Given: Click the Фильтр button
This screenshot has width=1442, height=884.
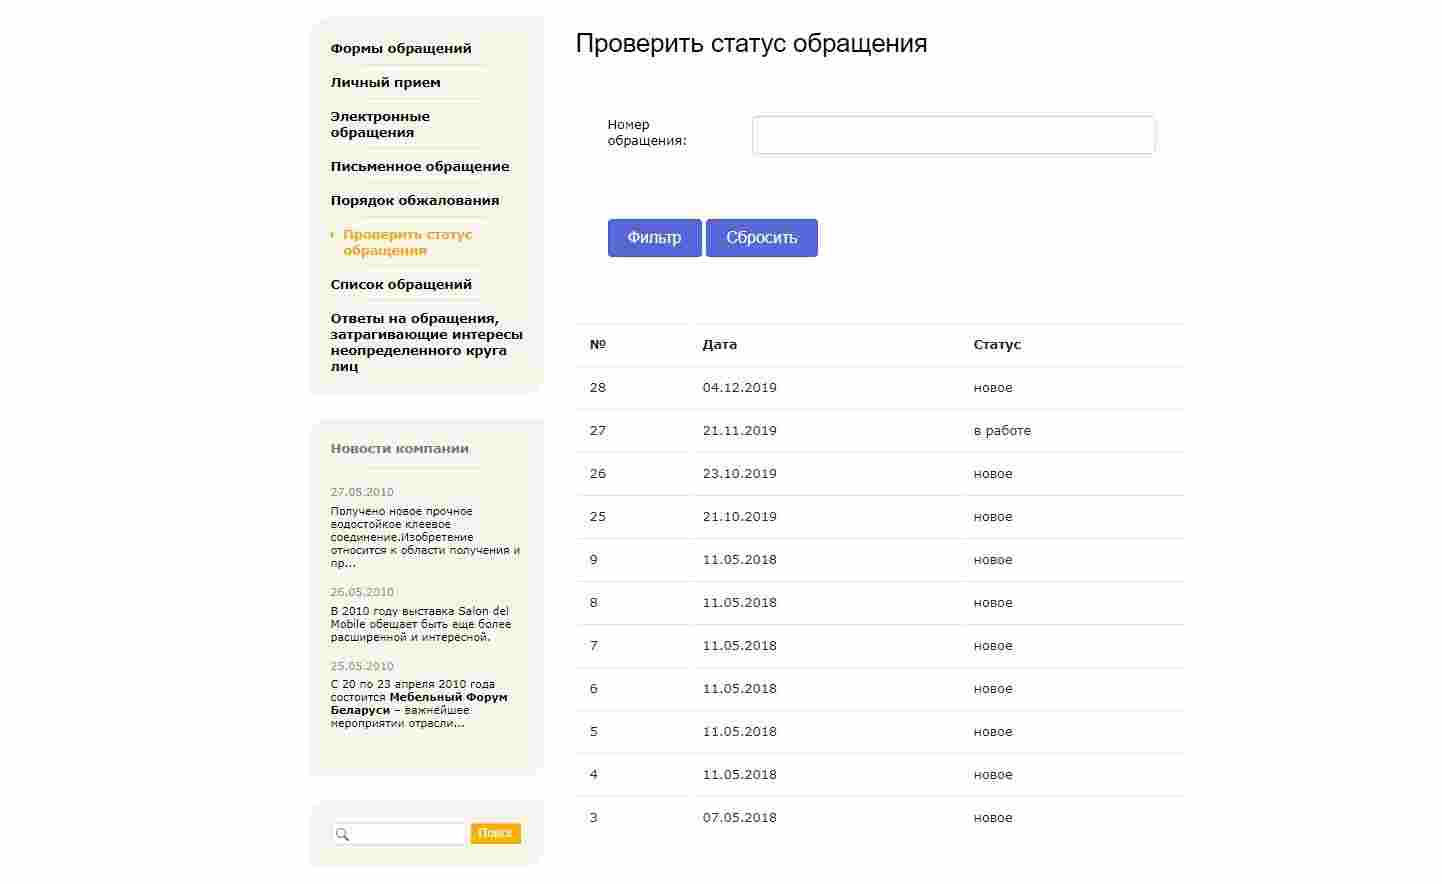Looking at the screenshot, I should coord(654,238).
